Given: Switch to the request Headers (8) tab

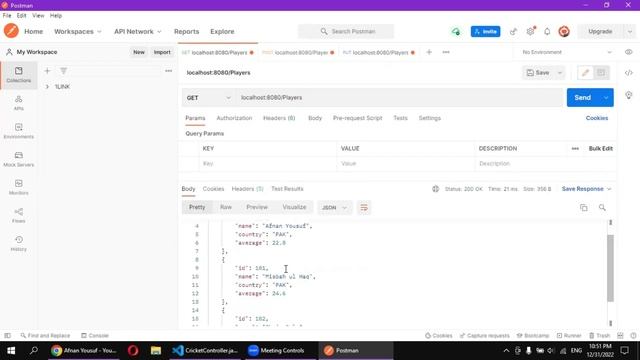Looking at the screenshot, I should 279,118.
